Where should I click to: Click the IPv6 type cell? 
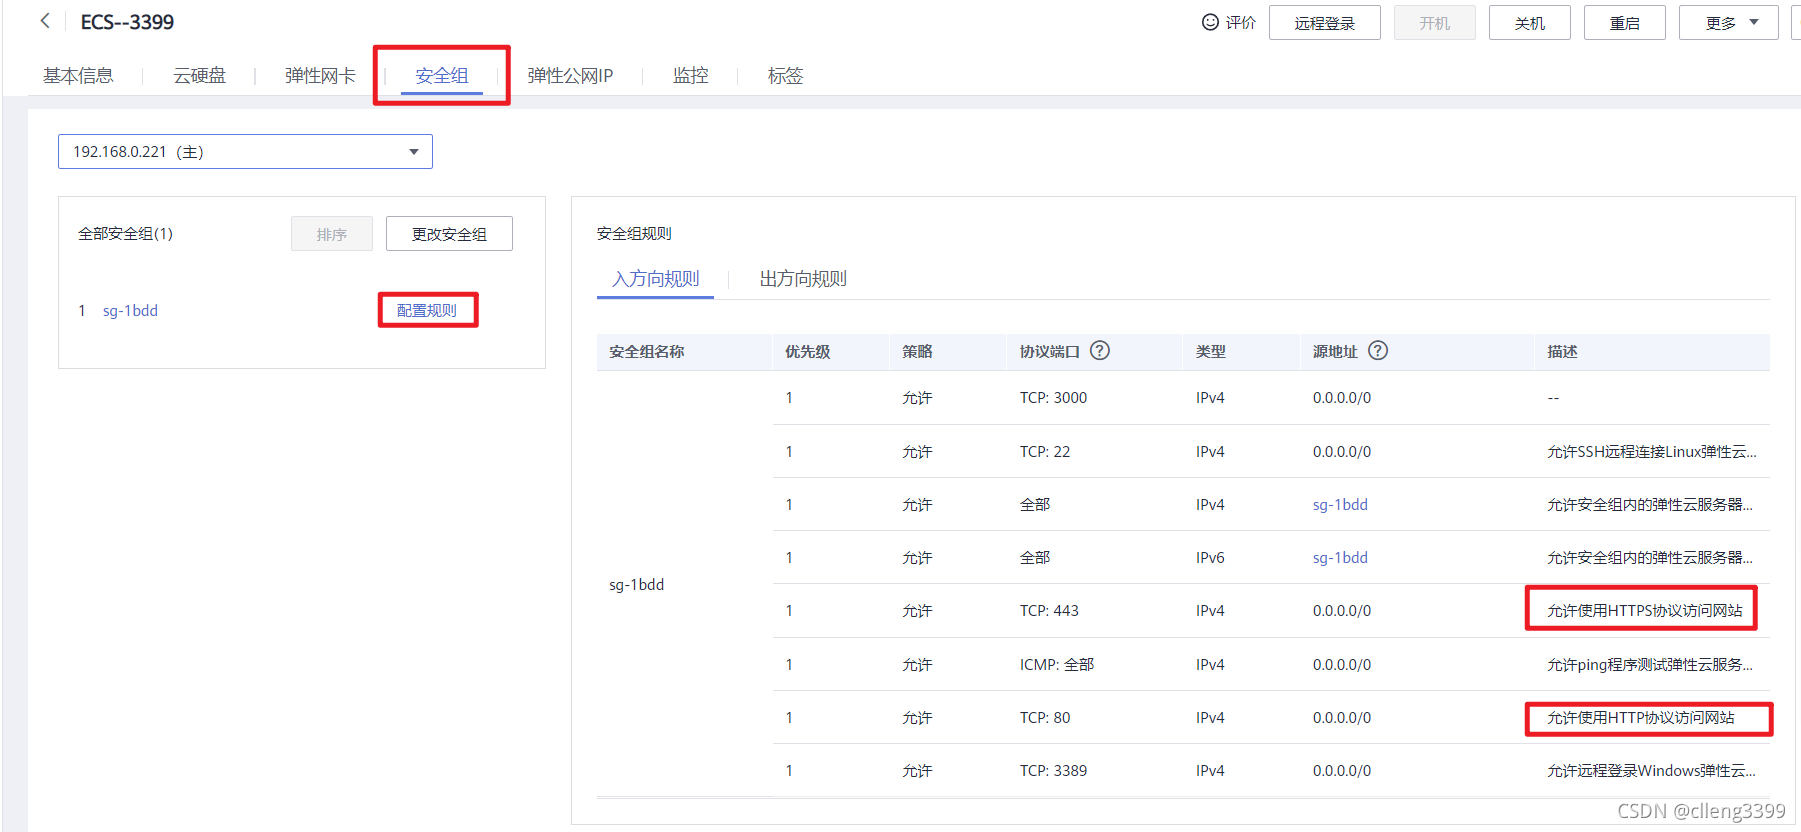(1210, 558)
